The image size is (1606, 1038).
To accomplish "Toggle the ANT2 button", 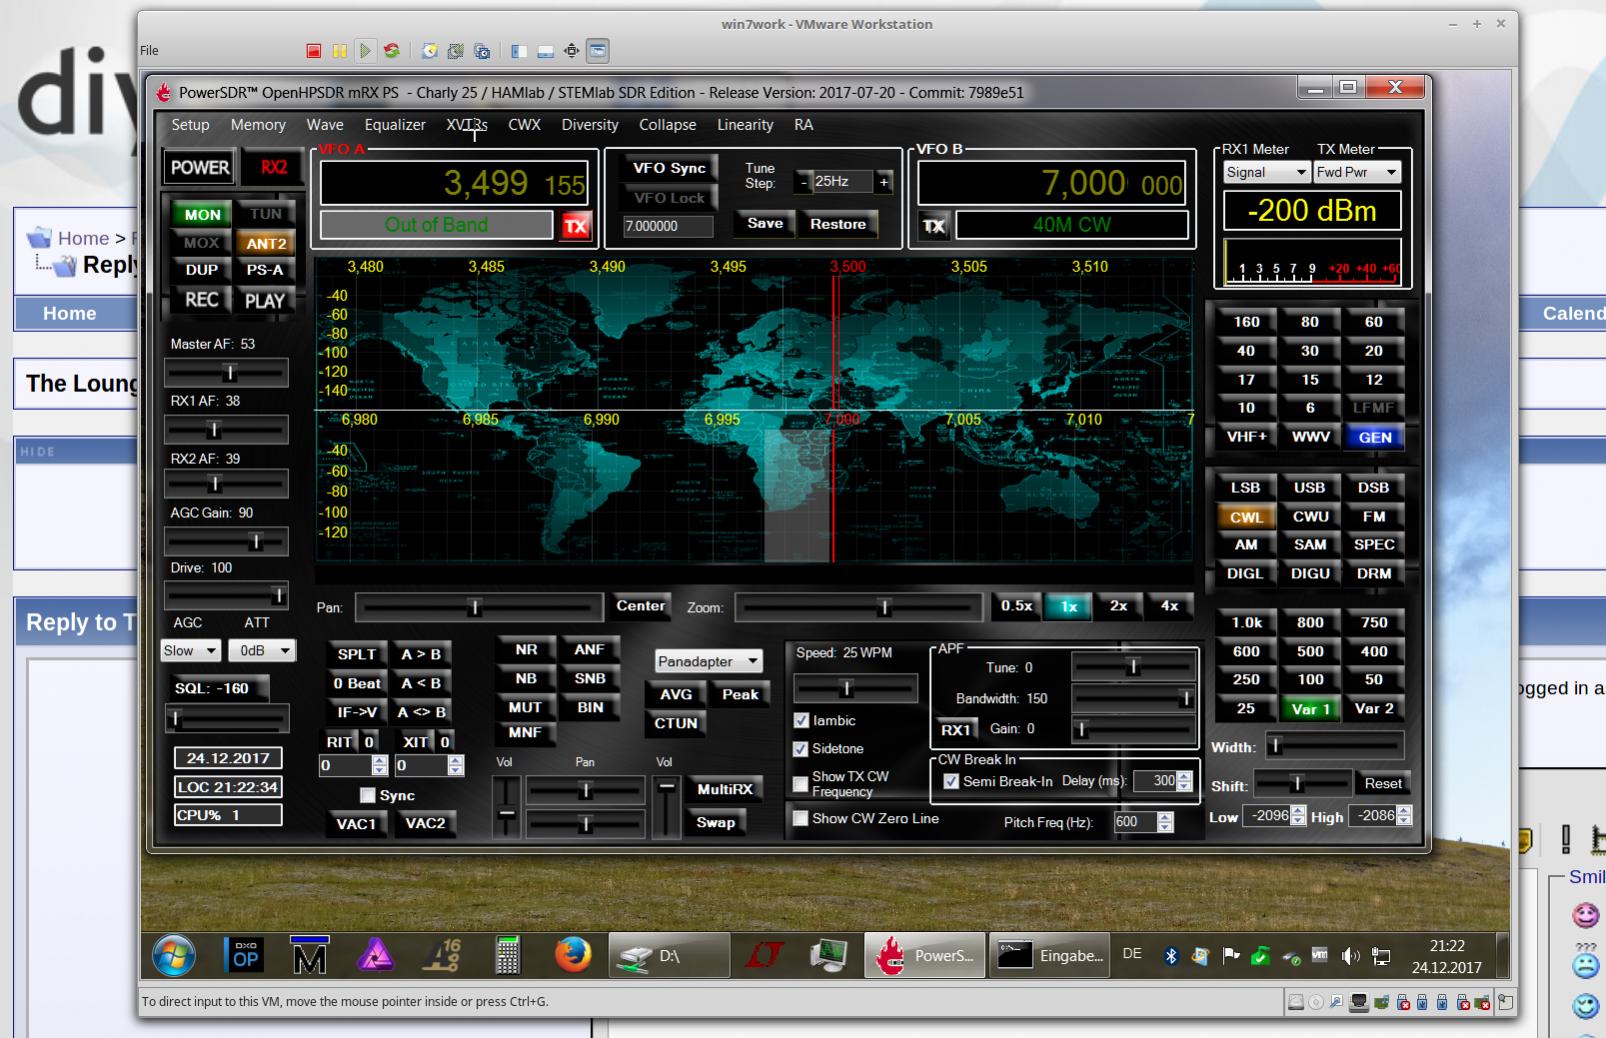I will tap(266, 243).
